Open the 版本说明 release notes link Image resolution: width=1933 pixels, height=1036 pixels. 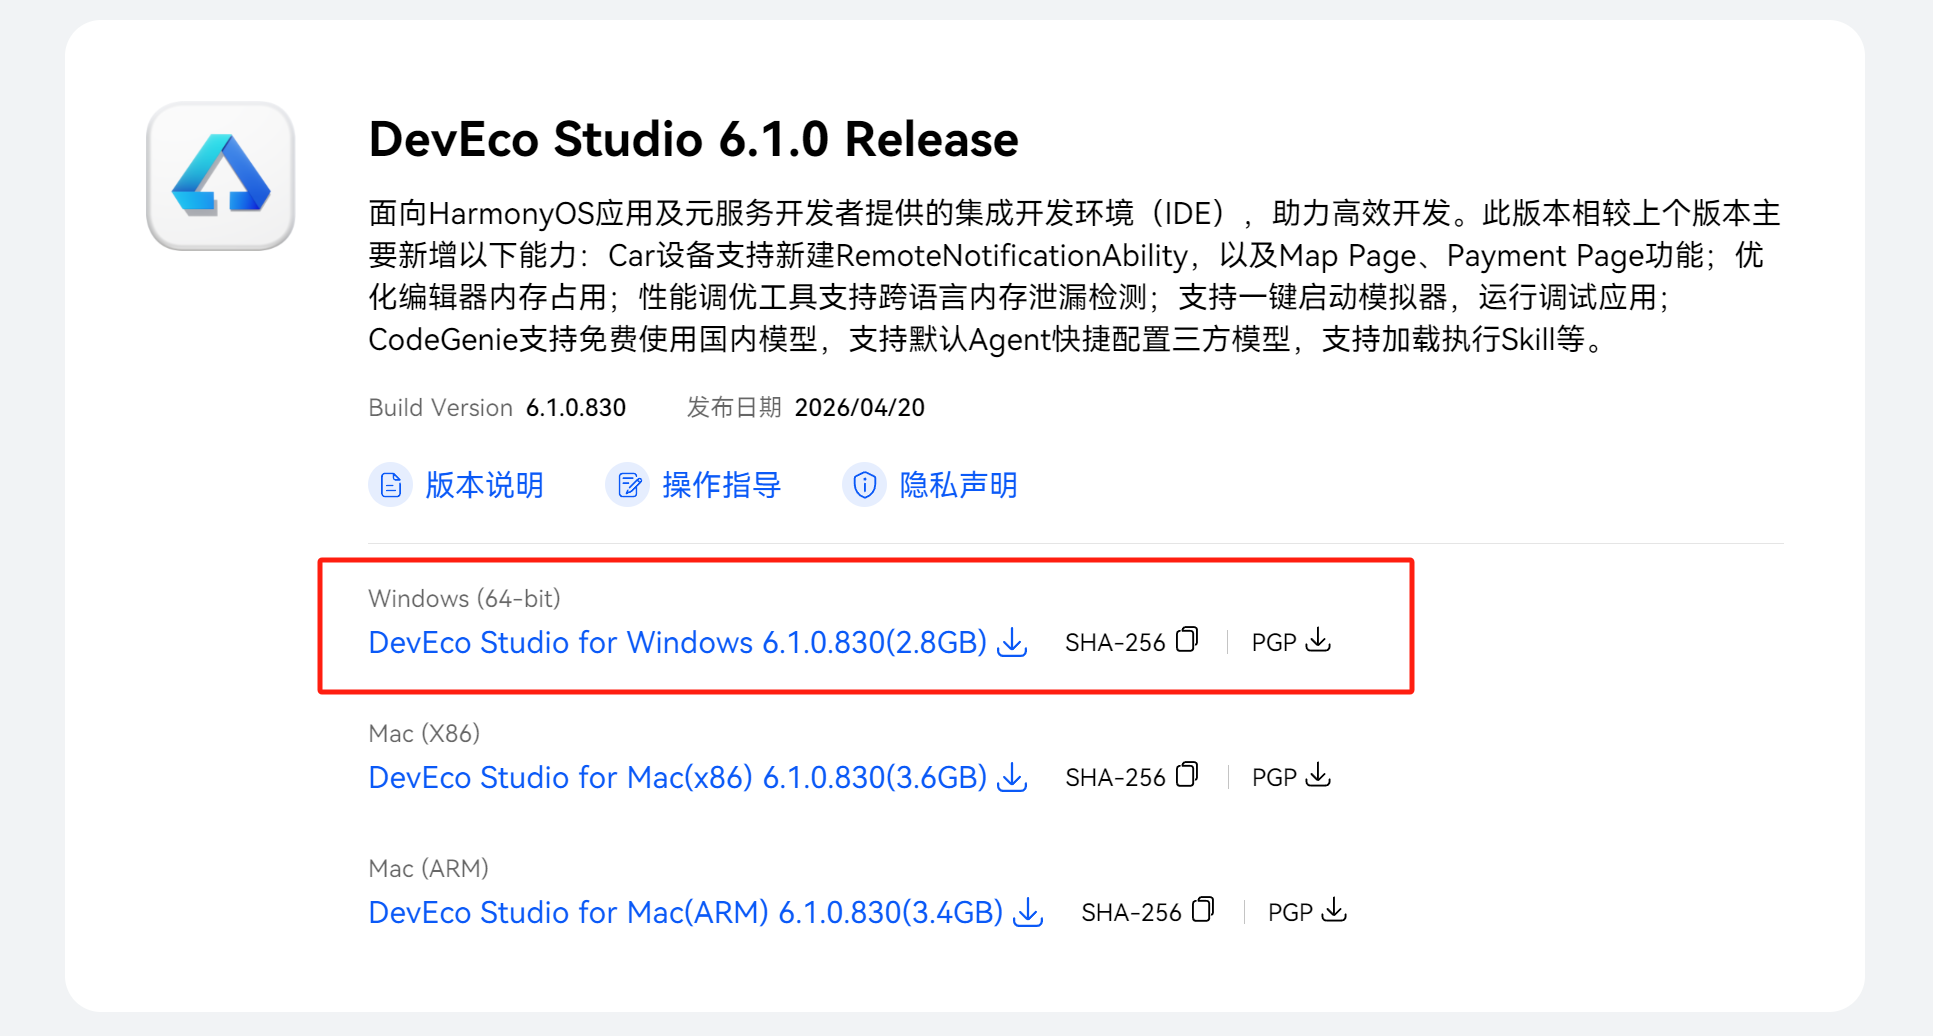click(x=485, y=485)
